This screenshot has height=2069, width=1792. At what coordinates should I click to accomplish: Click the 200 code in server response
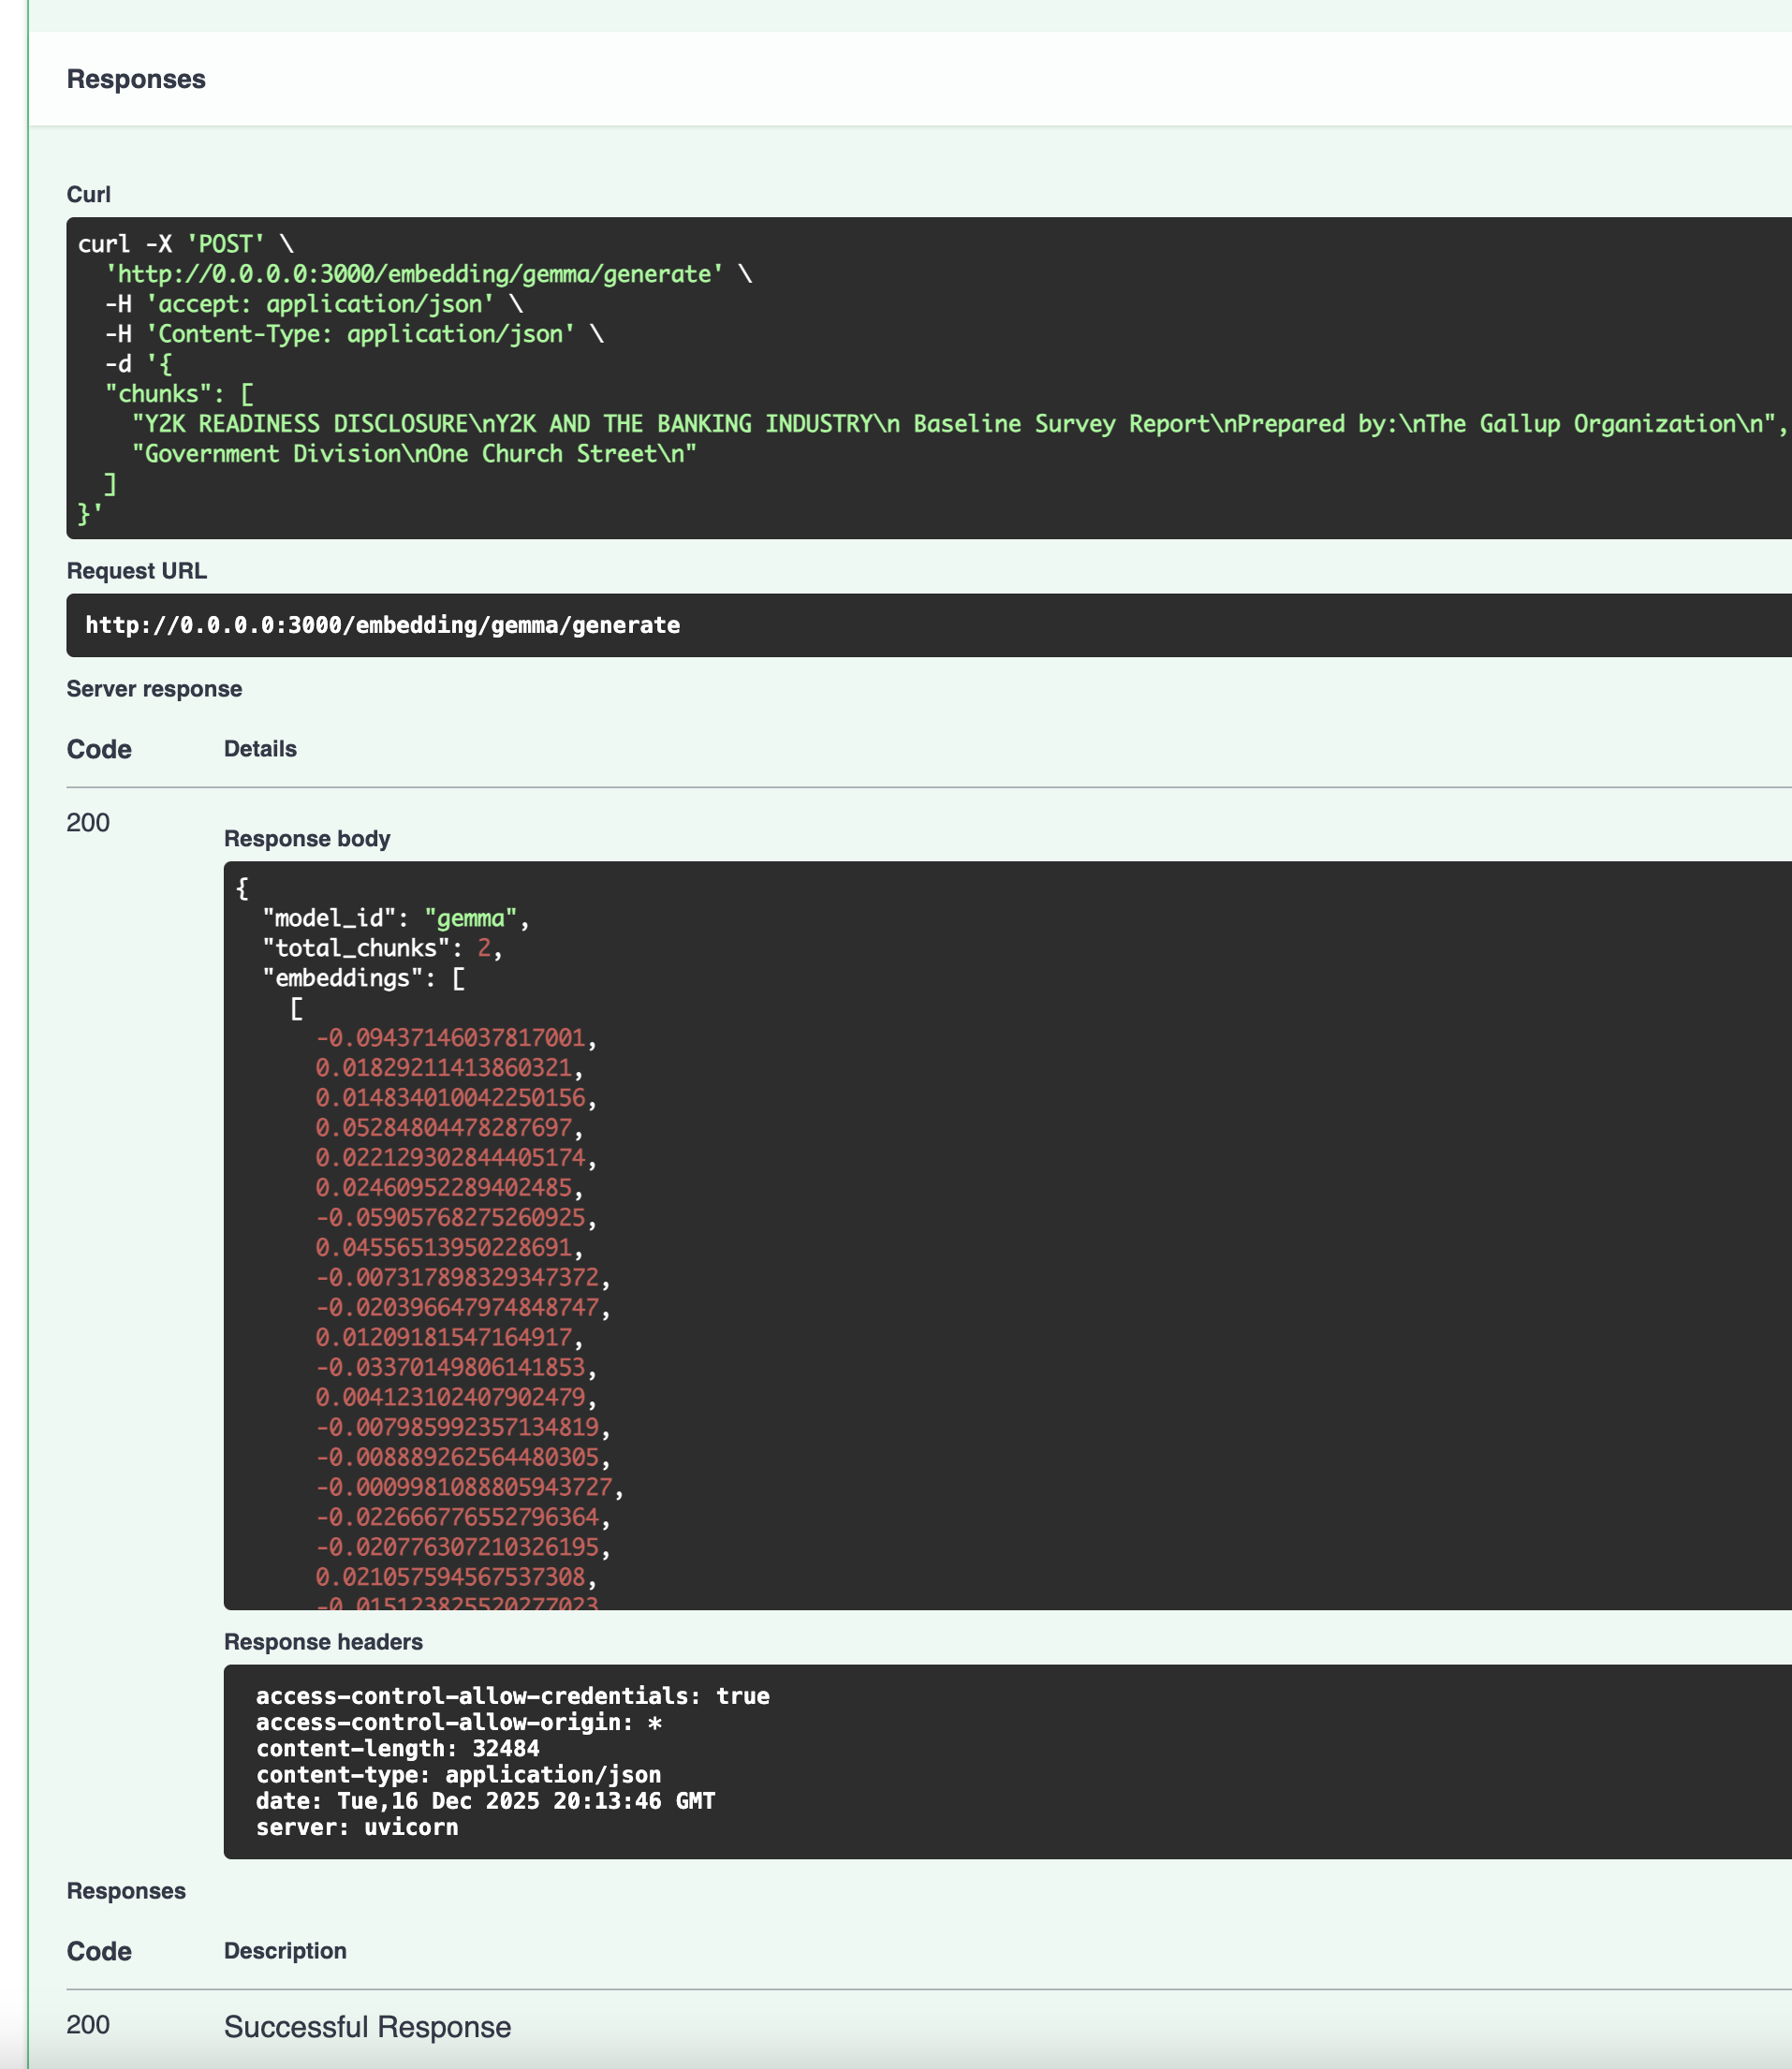coord(88,823)
